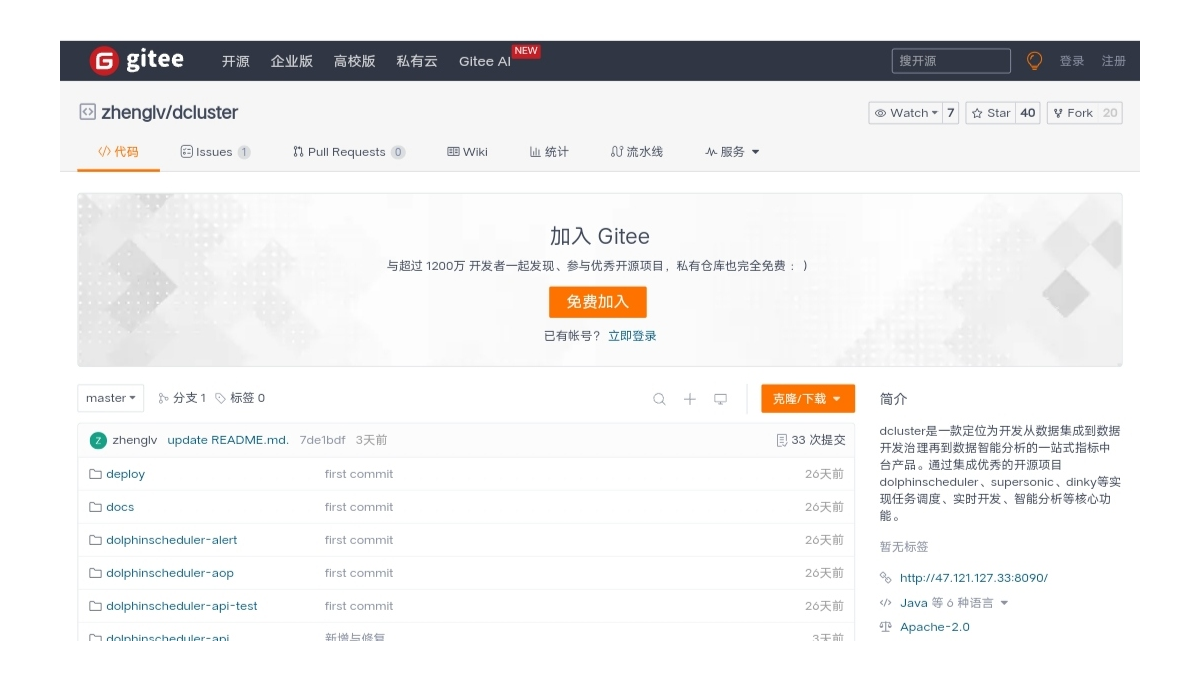The image size is (1200, 675).
Task: Expand the Java 等 6 种语言 list
Action: click(954, 603)
